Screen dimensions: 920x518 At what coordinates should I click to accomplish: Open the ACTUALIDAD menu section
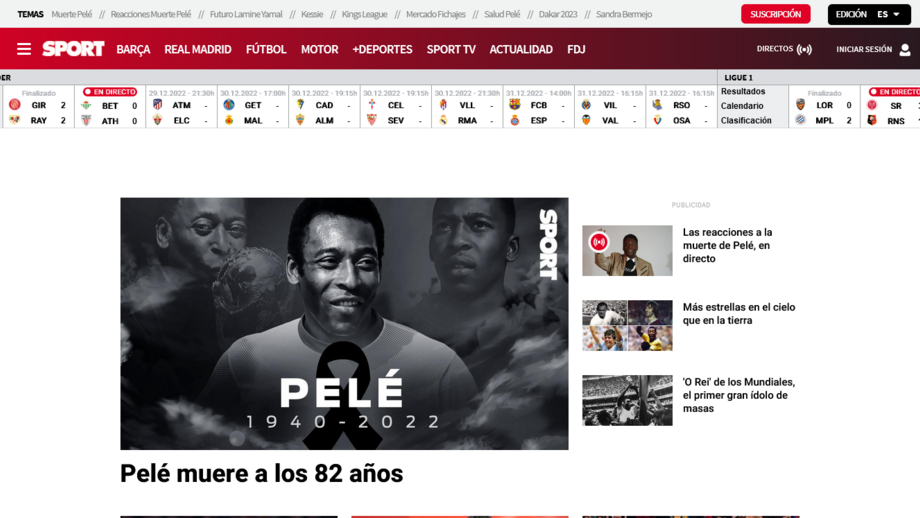521,49
